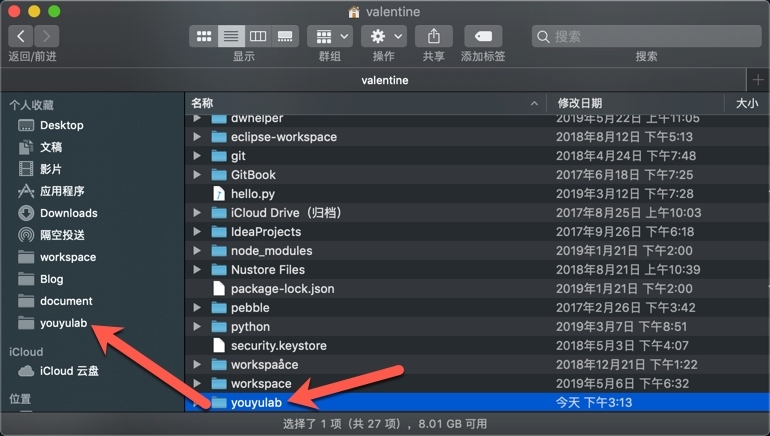The width and height of the screenshot is (770, 436).
Task: Open iCloud Drive in sidebar
Action: coord(70,371)
